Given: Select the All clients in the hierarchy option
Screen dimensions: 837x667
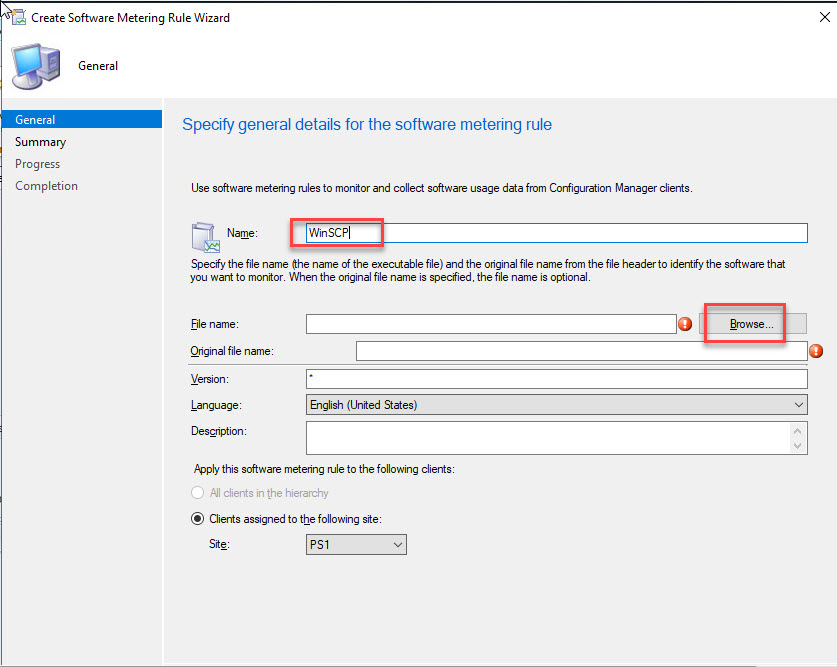Looking at the screenshot, I should point(197,493).
